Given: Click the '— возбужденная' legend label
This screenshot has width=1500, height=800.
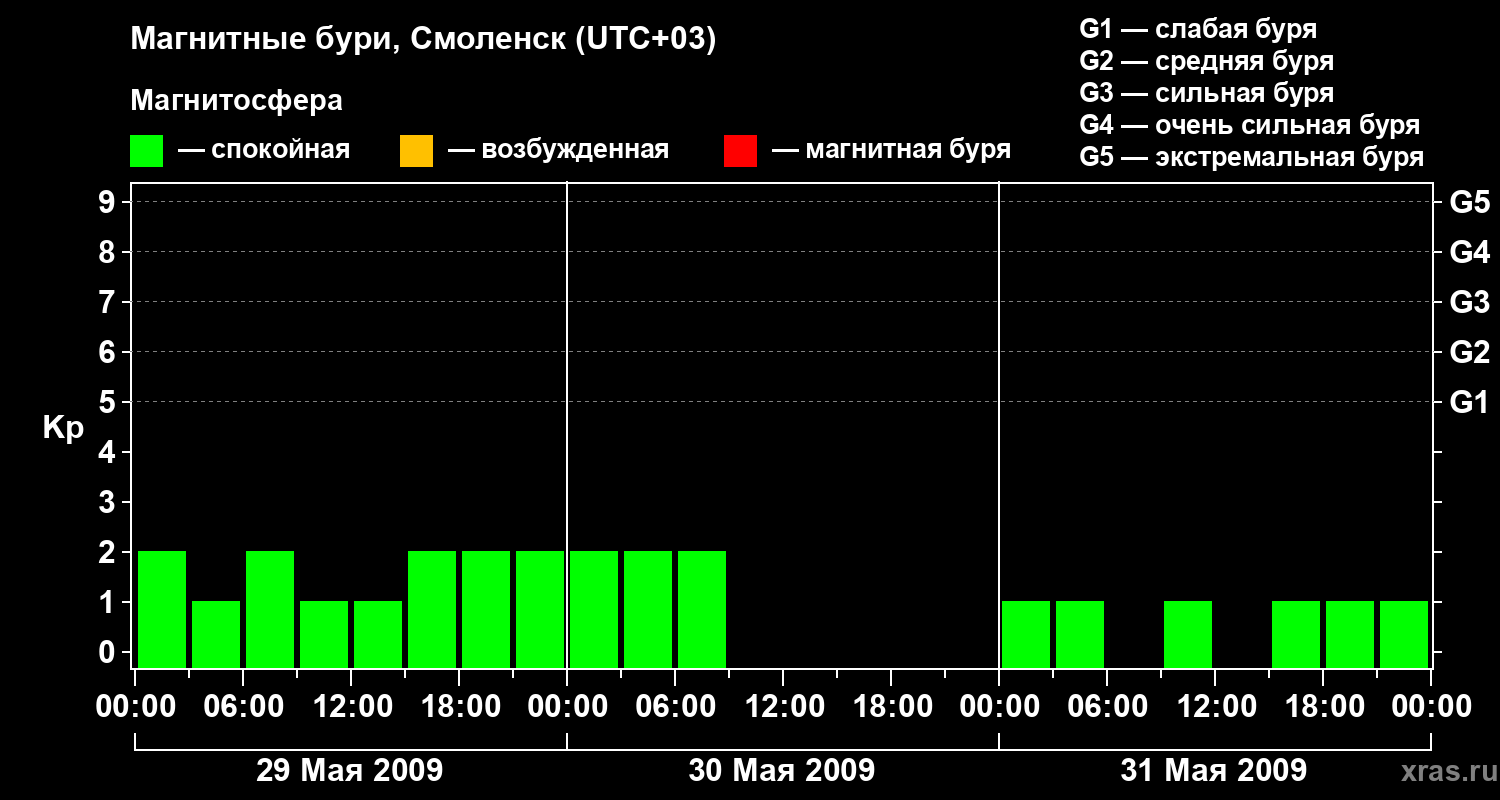Looking at the screenshot, I should coord(558,150).
